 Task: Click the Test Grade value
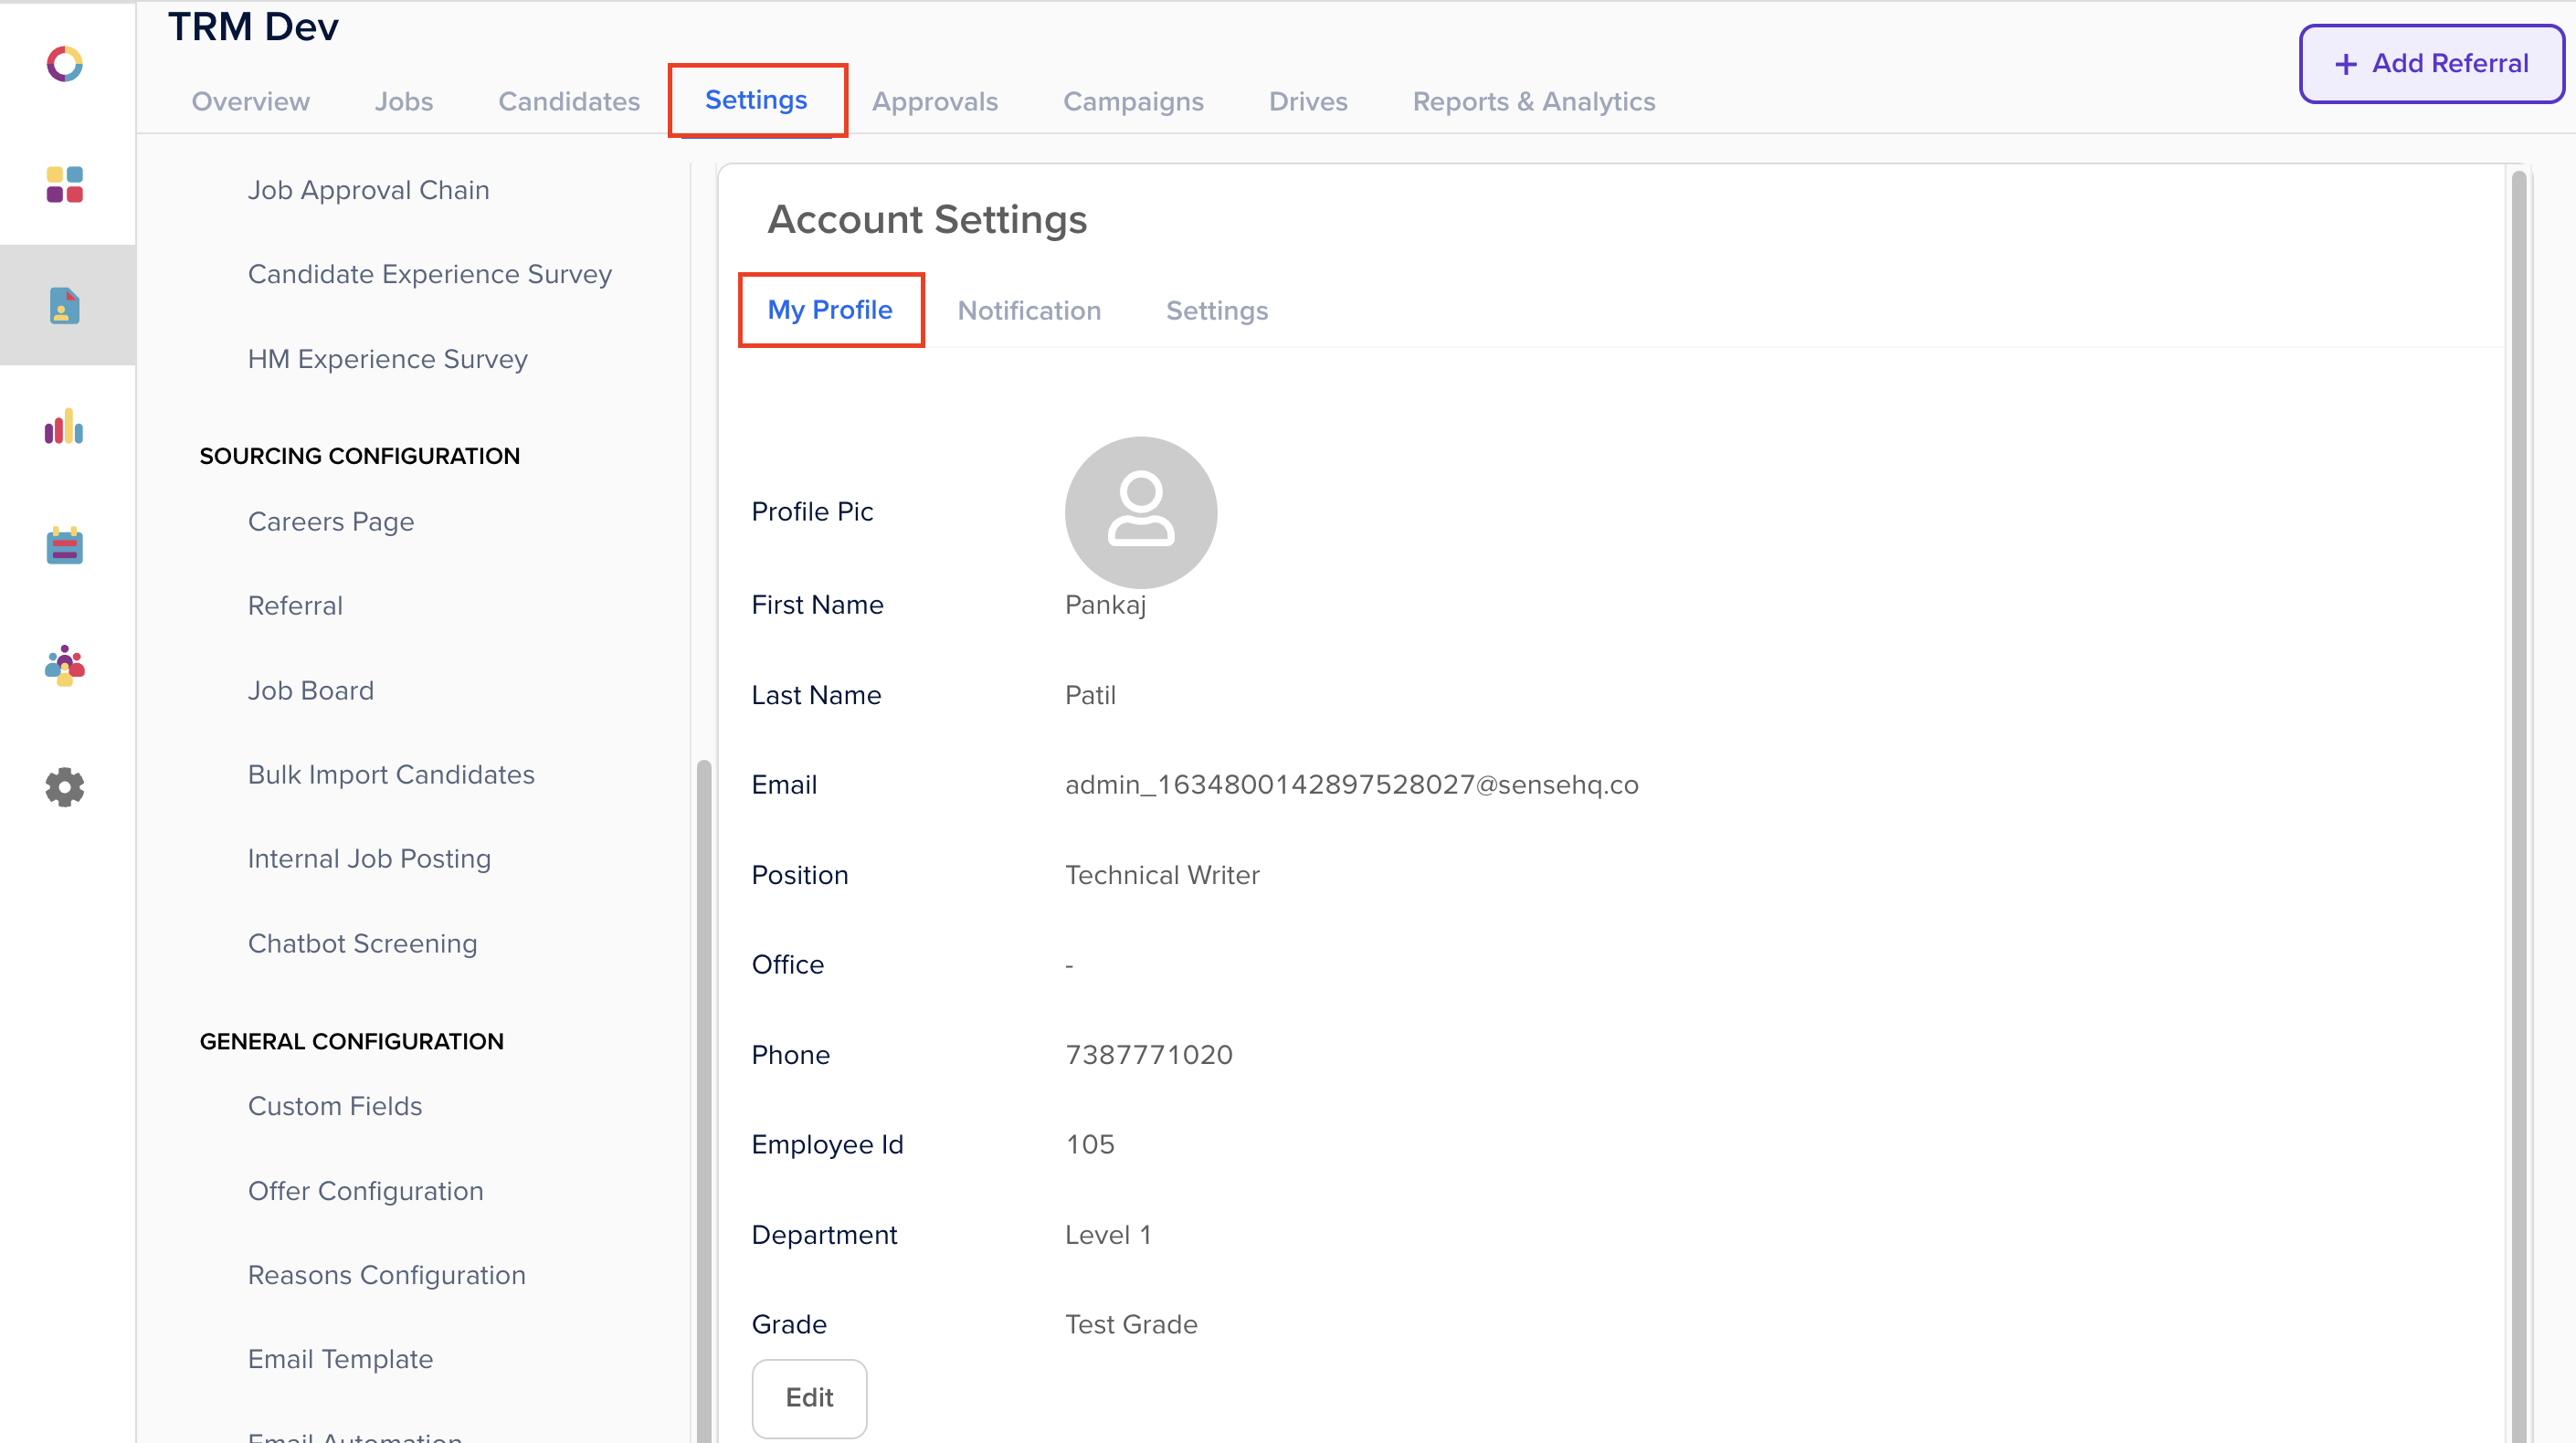pos(1130,1324)
